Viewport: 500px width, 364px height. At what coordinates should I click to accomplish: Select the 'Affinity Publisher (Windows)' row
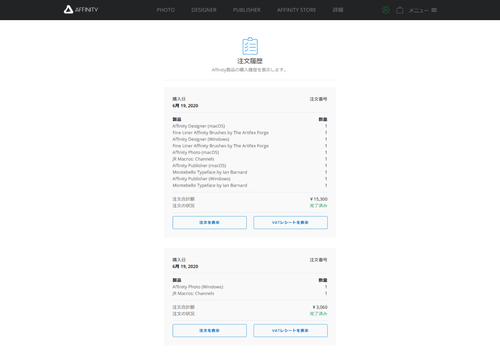(250, 179)
